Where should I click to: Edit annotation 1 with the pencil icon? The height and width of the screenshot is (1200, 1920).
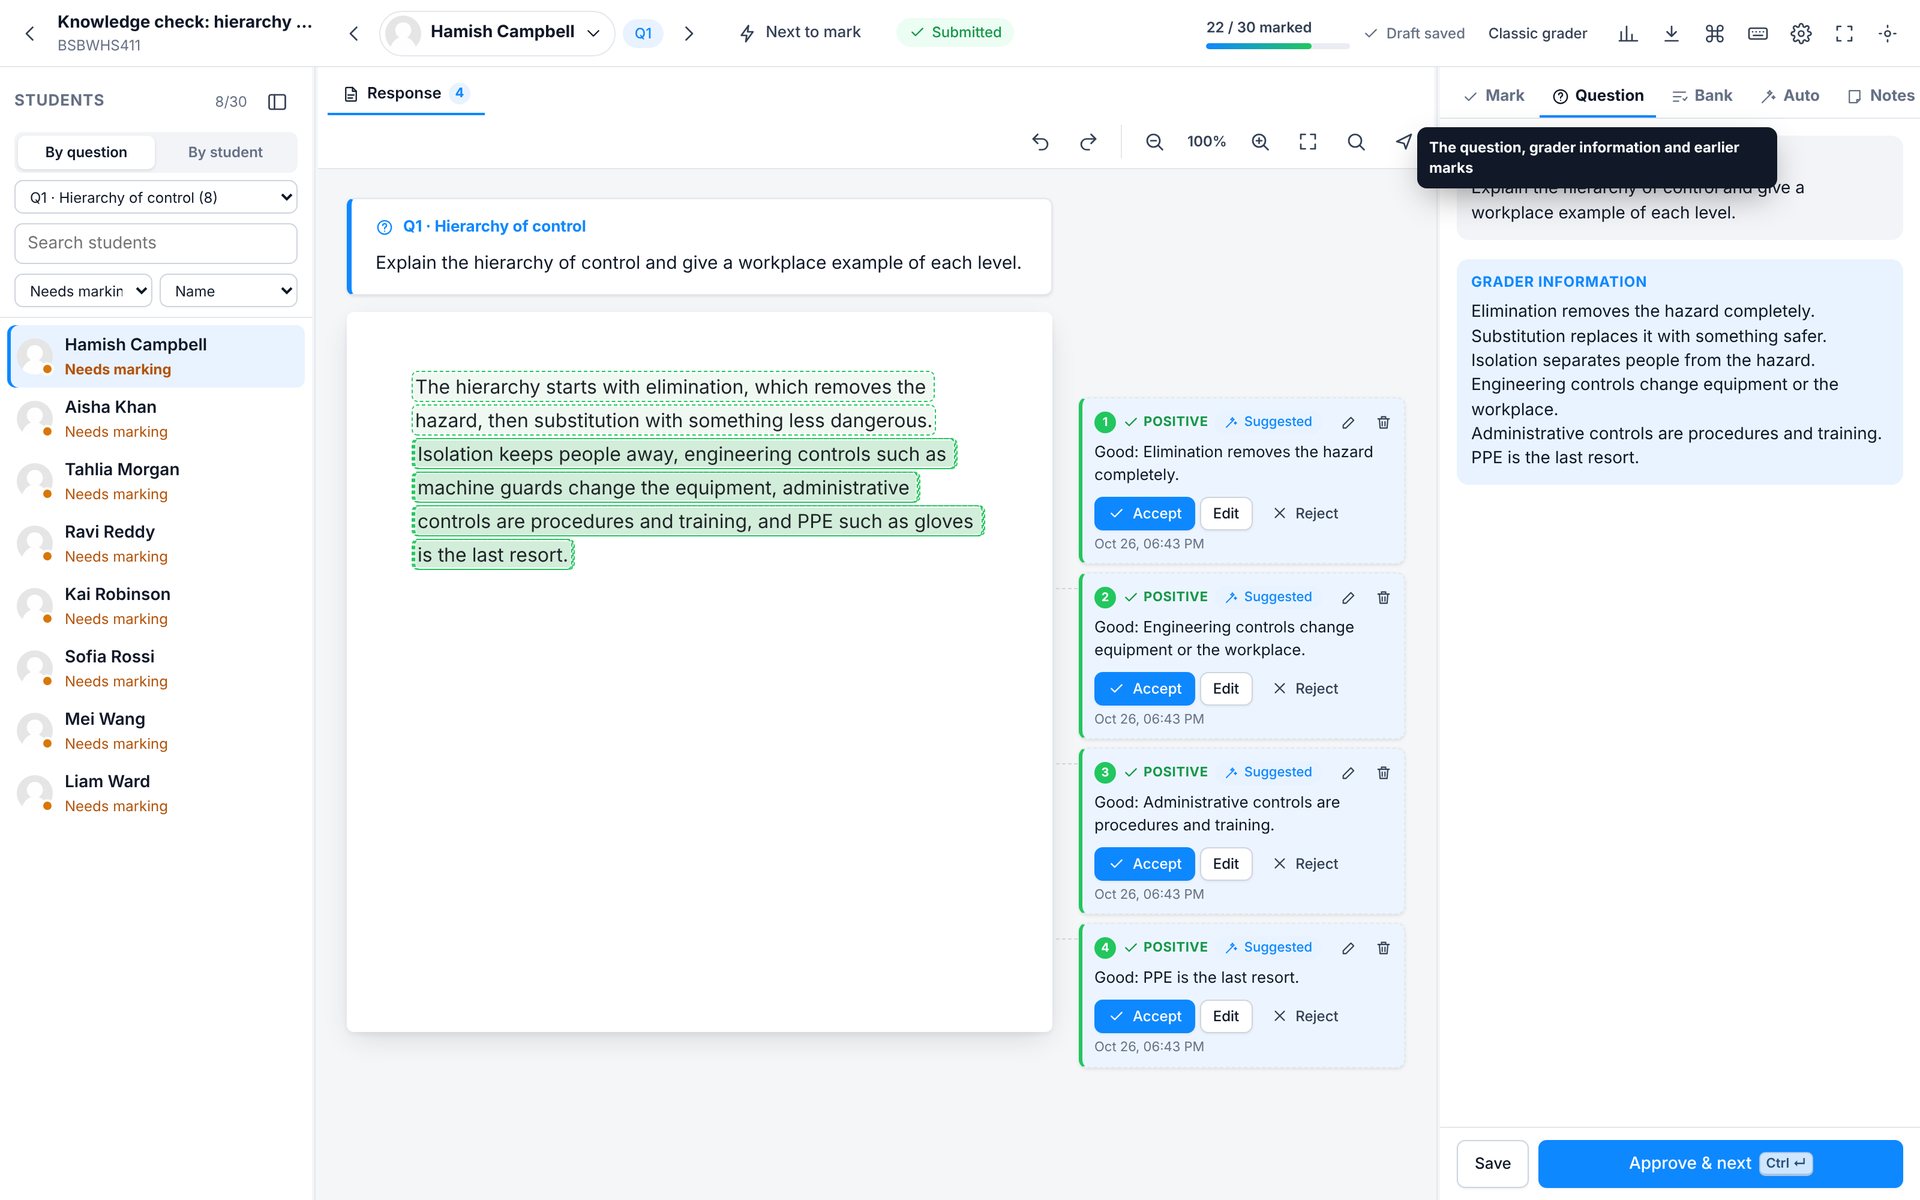point(1348,422)
